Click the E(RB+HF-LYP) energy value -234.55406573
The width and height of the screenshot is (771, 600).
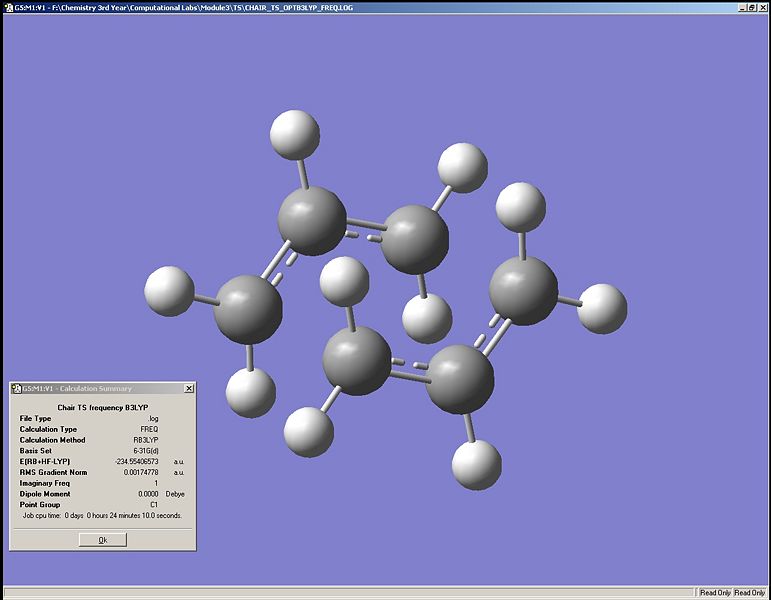tap(137, 461)
